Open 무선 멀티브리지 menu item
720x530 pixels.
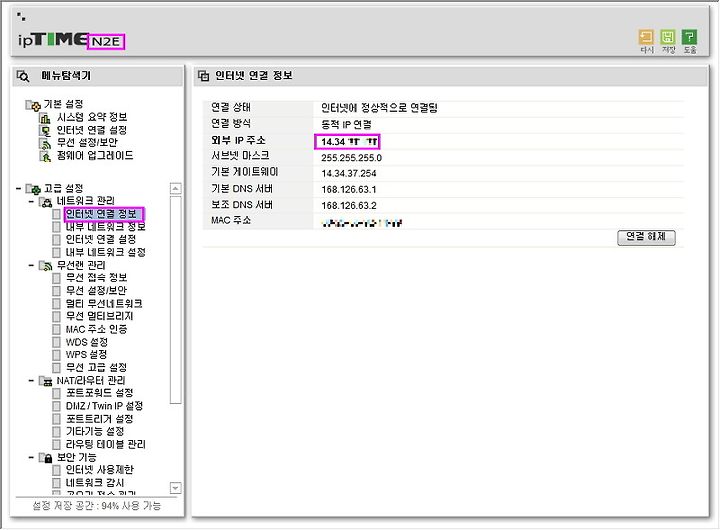click(x=100, y=316)
